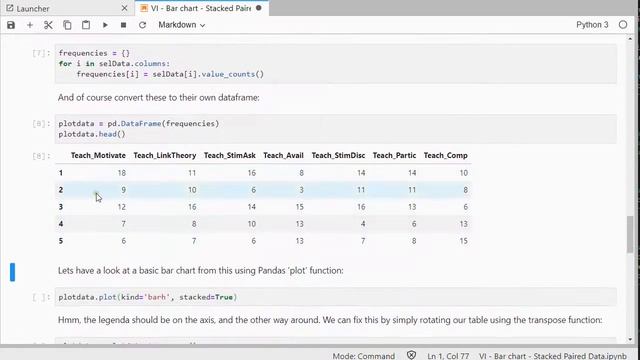This screenshot has height=360, width=640.
Task: Select the 'And of course convert' markdown cell
Action: 159,98
